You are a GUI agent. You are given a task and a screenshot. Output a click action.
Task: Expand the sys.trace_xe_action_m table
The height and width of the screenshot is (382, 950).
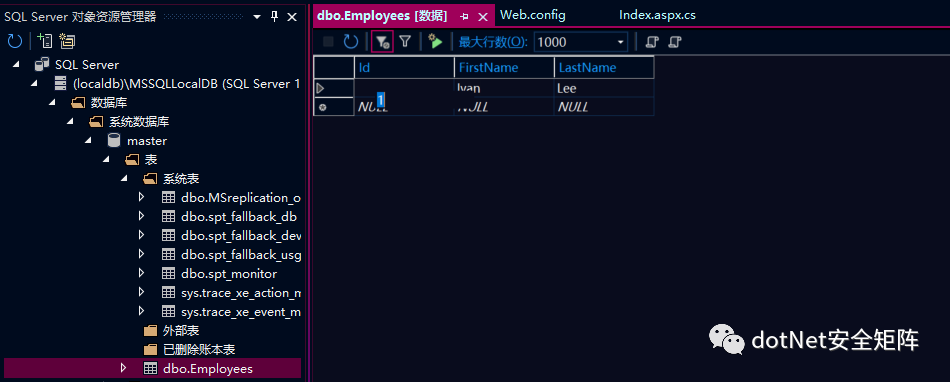[x=142, y=292]
